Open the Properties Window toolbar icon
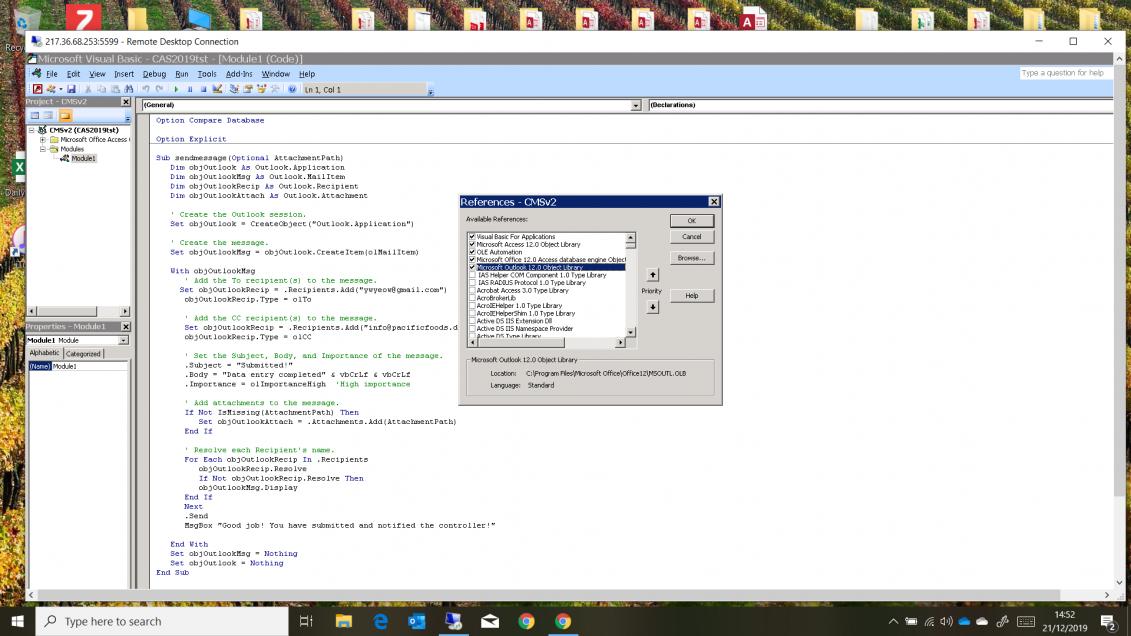 [x=247, y=89]
